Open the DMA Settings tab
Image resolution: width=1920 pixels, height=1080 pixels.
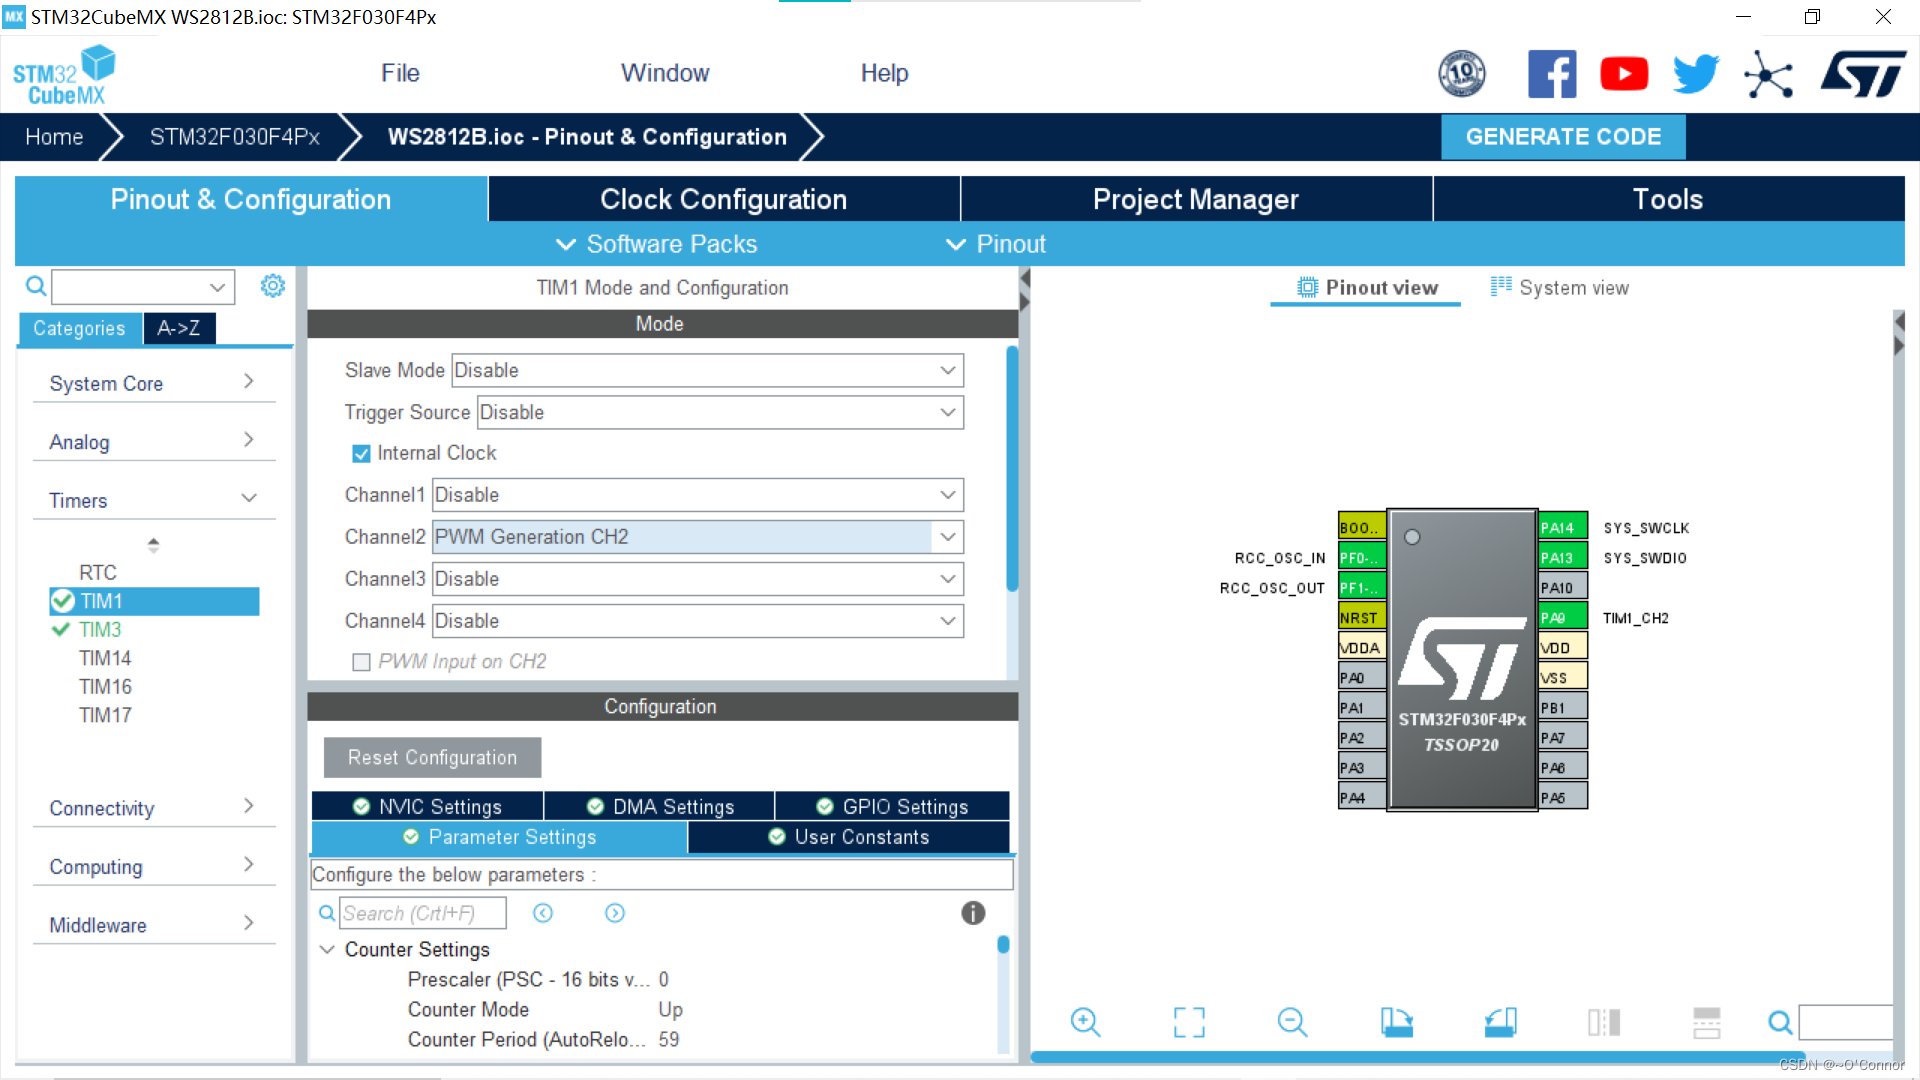660,807
